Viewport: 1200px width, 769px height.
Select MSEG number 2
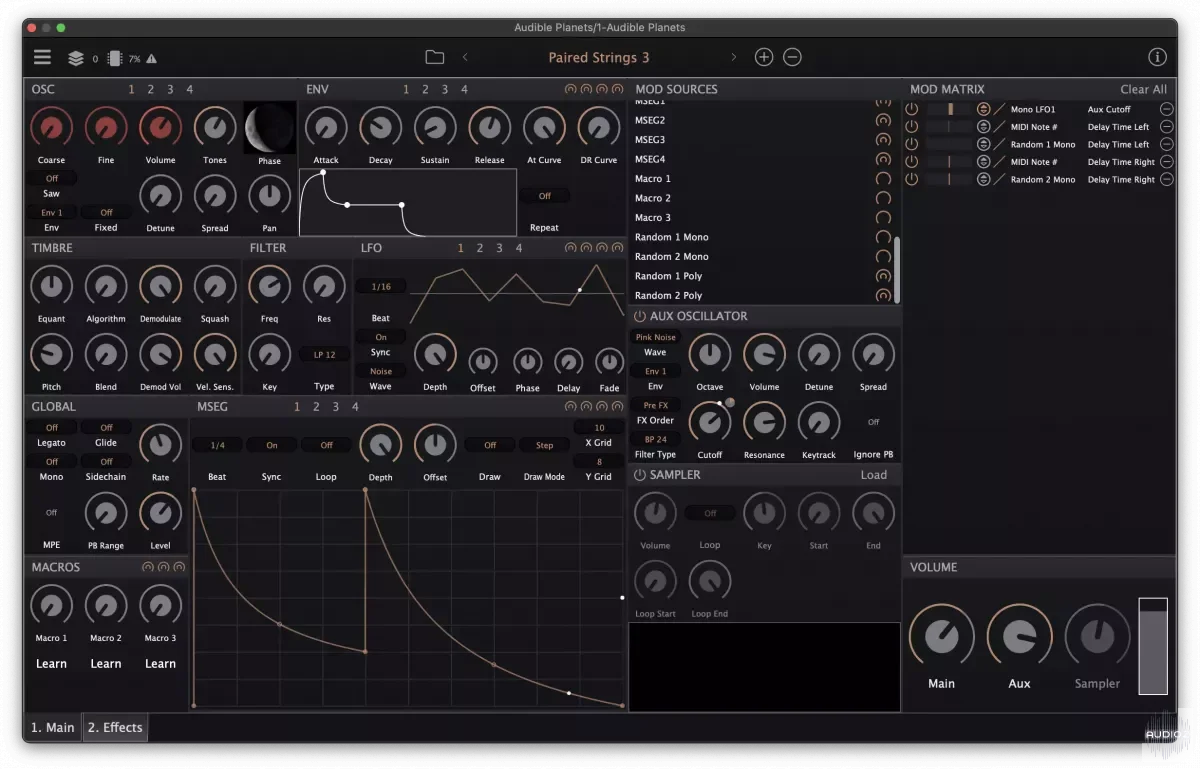click(316, 407)
